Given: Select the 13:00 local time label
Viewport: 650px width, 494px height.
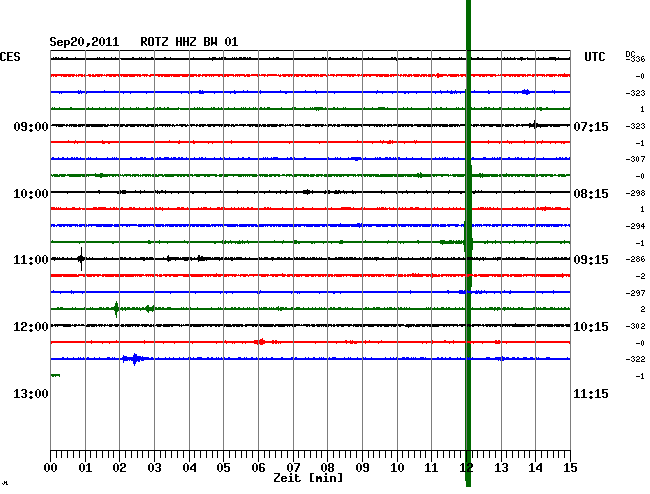Looking at the screenshot, I should pos(31,393).
